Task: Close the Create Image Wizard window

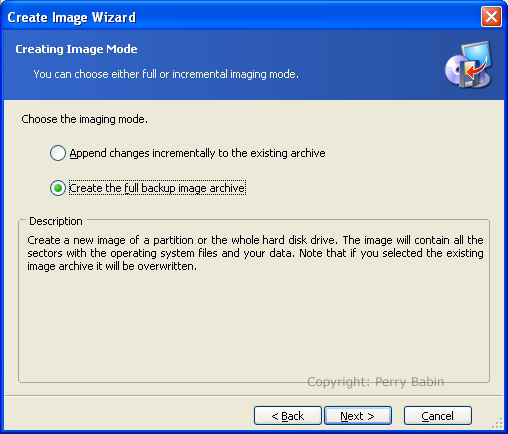Action: point(491,16)
